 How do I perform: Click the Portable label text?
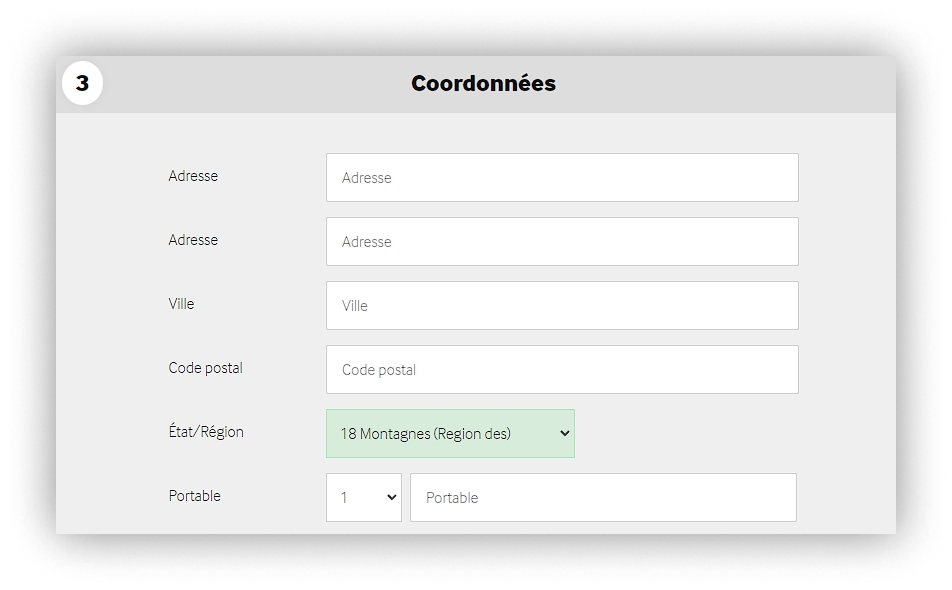194,496
